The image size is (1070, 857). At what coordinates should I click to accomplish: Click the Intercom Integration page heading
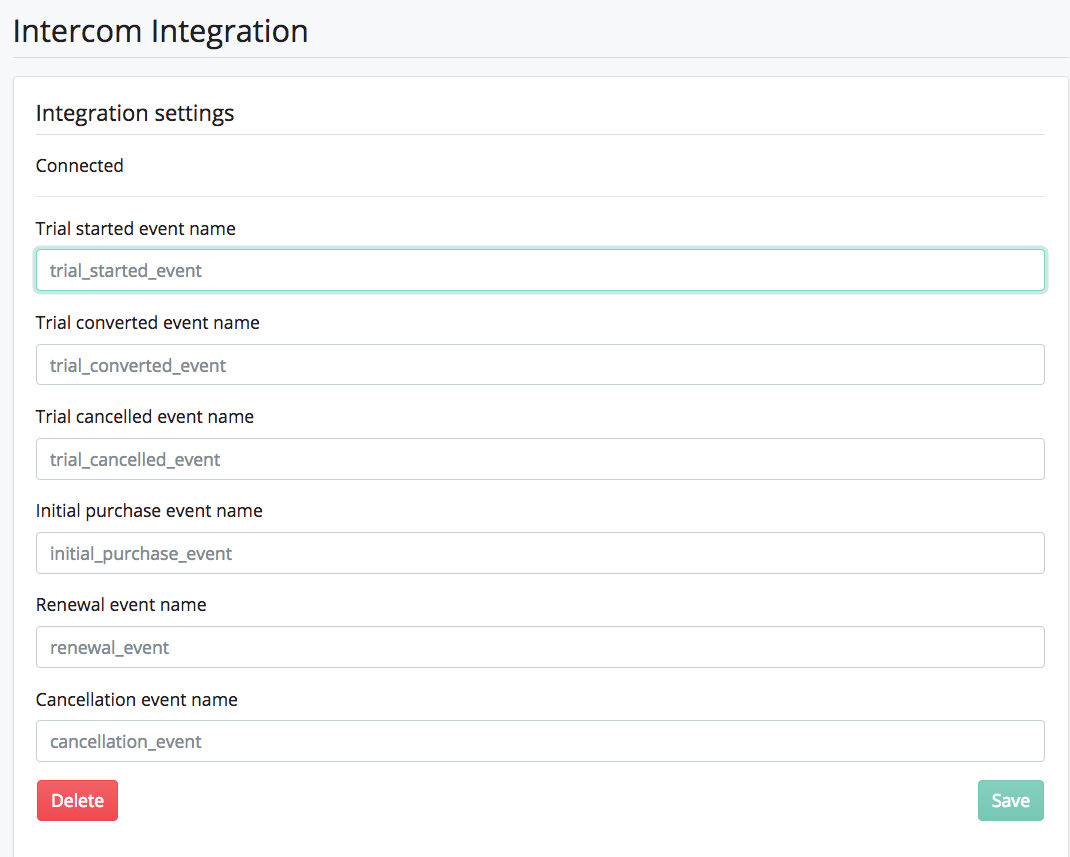tap(160, 31)
